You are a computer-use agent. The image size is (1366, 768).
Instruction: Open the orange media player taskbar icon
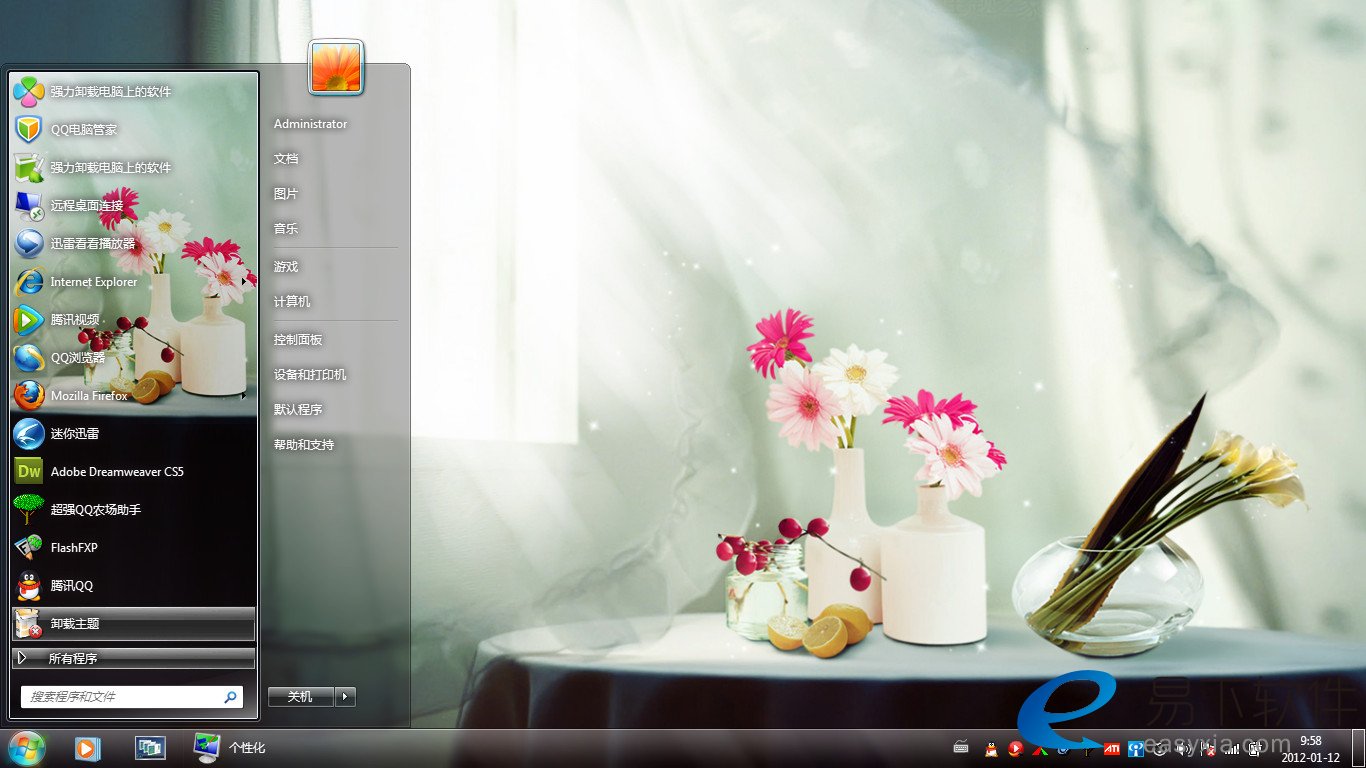[88, 747]
